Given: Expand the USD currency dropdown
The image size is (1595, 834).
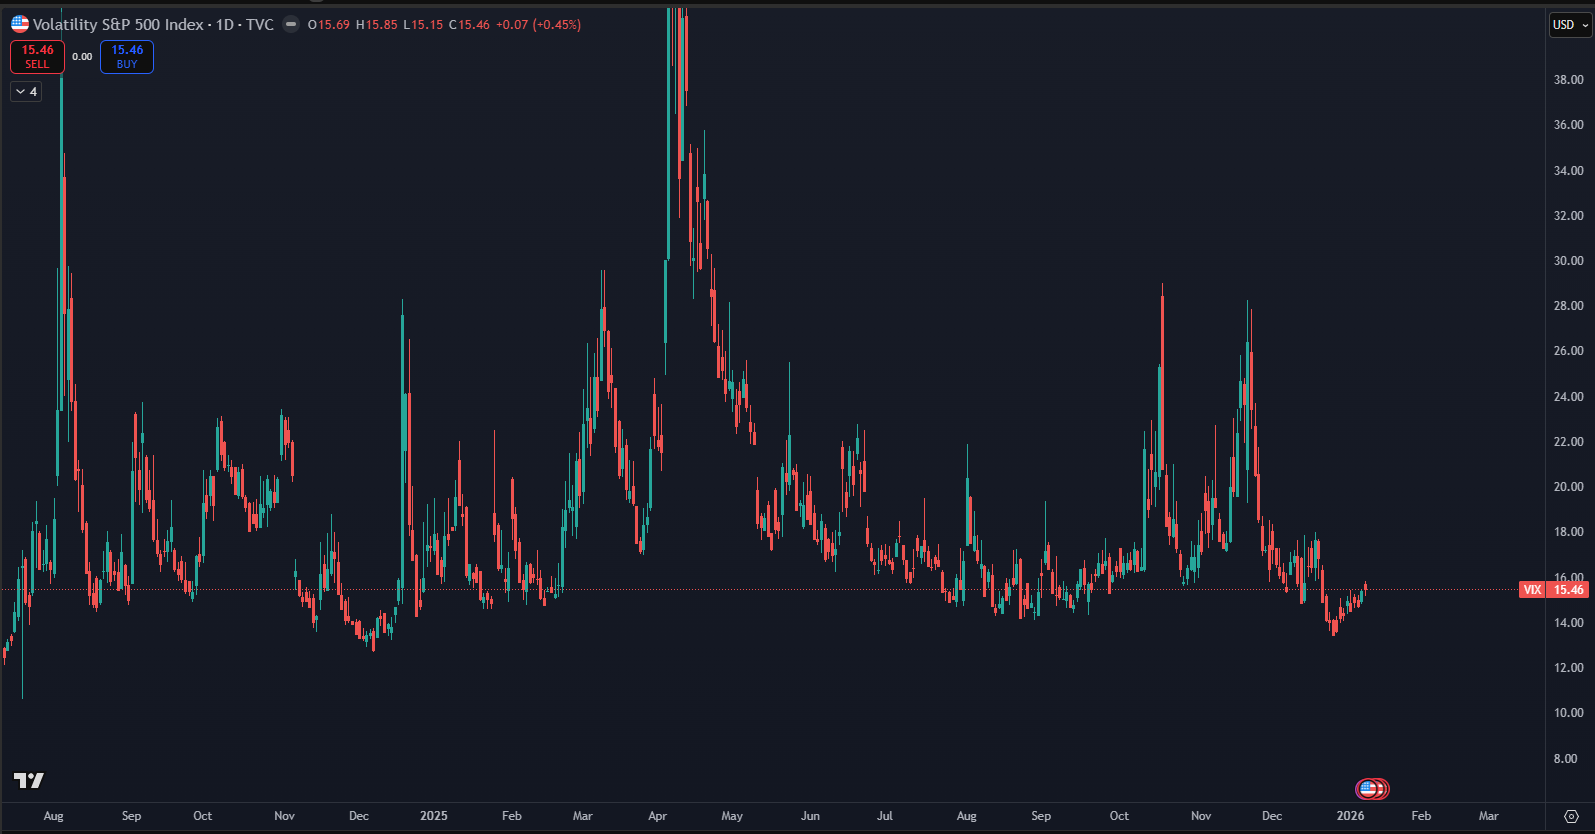Looking at the screenshot, I should 1570,25.
